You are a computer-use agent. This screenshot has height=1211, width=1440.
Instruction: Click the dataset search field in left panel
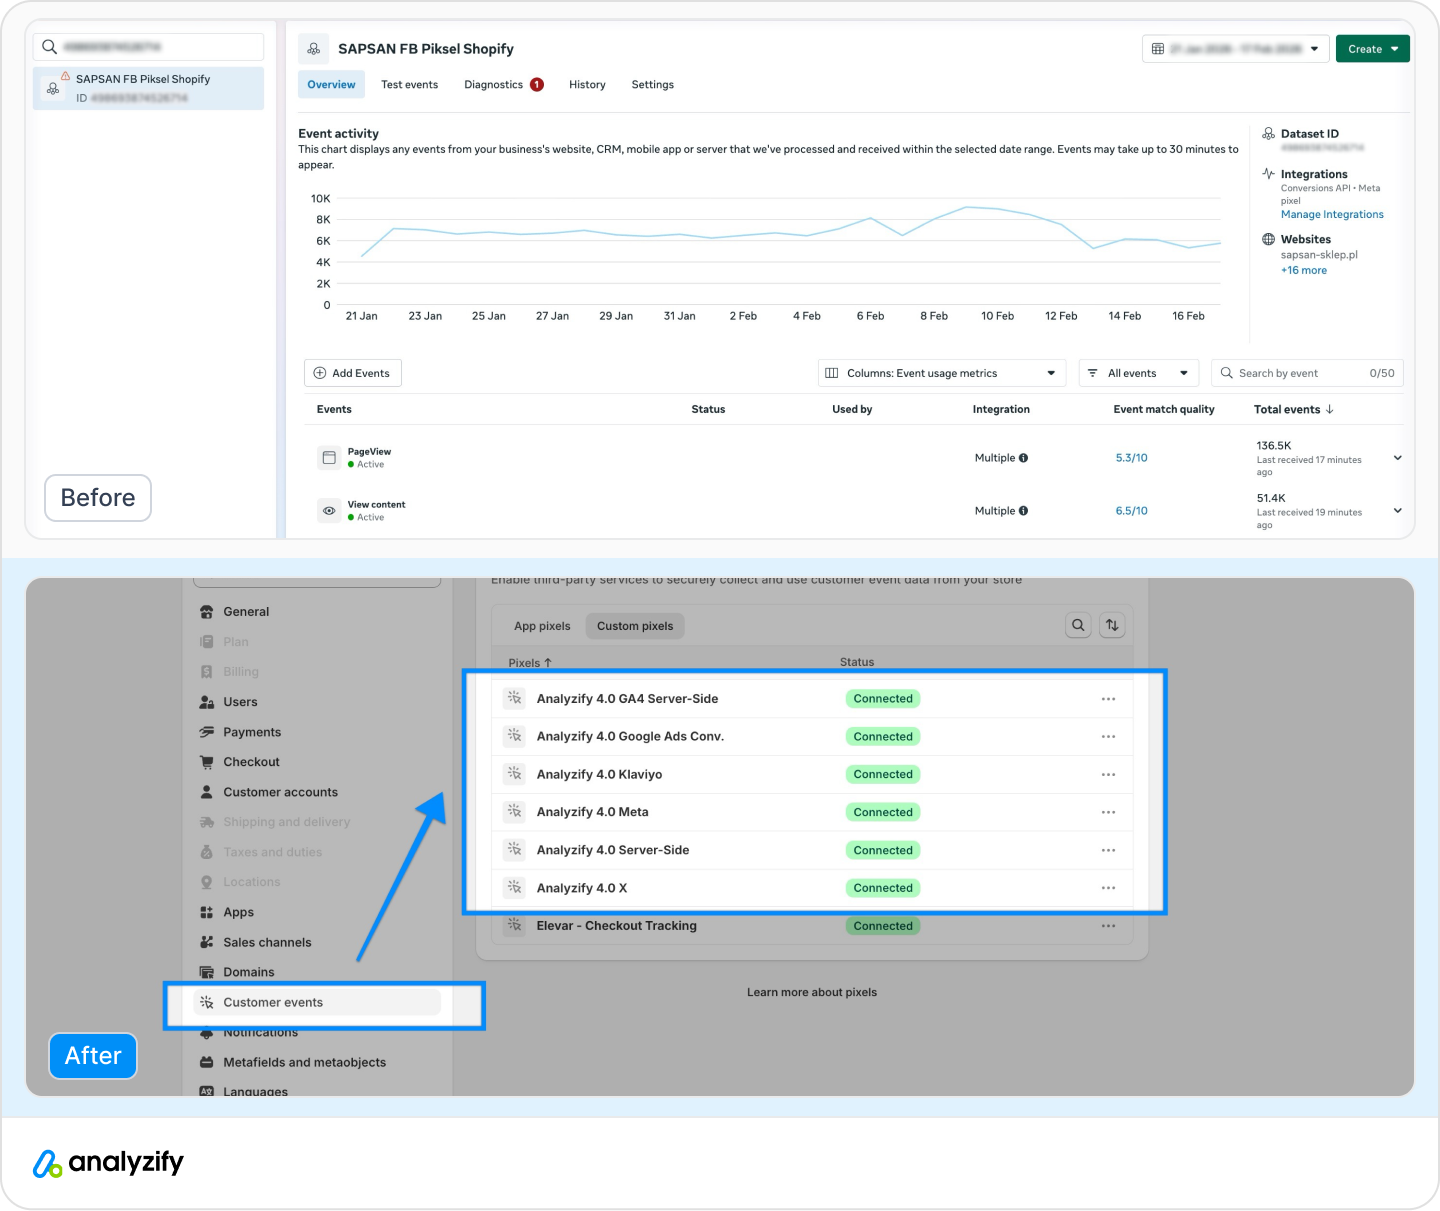tap(149, 47)
